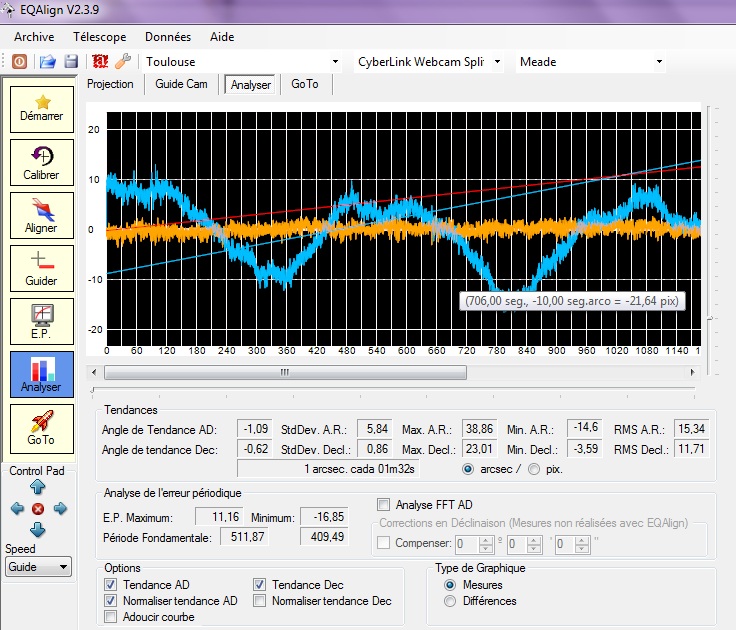Screen dimensions: 736x630
Task: Move telescope down with control pad arrow
Action: click(38, 530)
